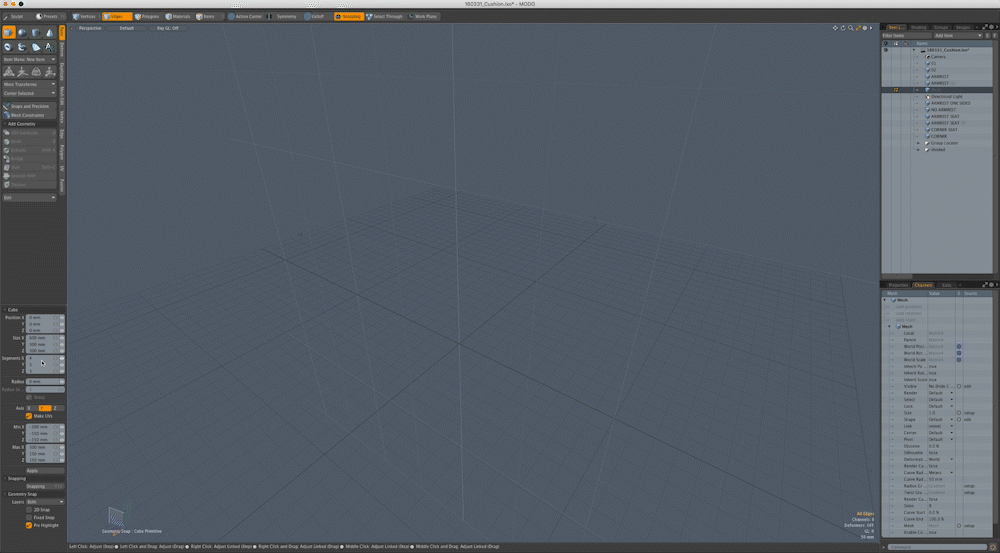Toggle the Snapping toolbar button
The width and height of the screenshot is (1000, 553).
348,17
